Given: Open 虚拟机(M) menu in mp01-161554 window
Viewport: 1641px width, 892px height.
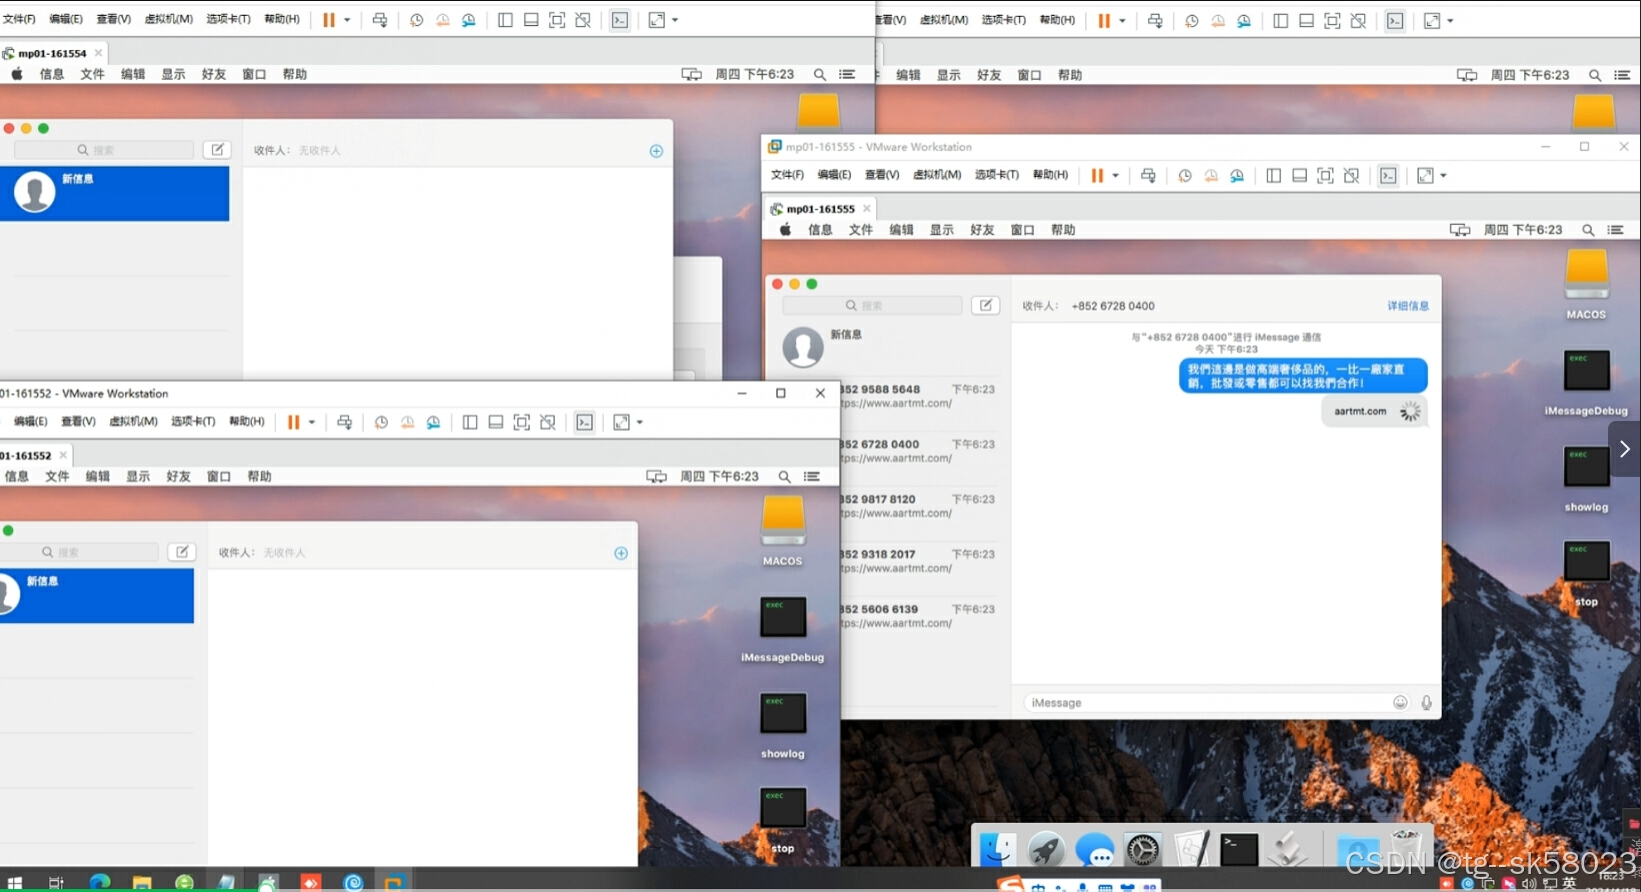Looking at the screenshot, I should (x=169, y=19).
